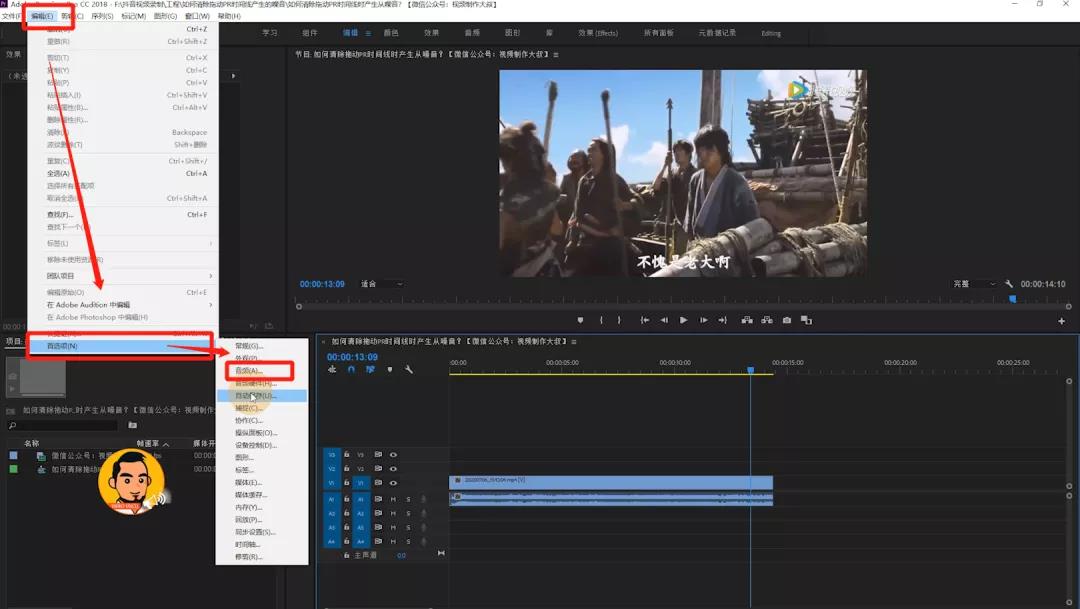Screen dimensions: 1080x609
Task: Click the Mark In brace button
Action: [601, 320]
